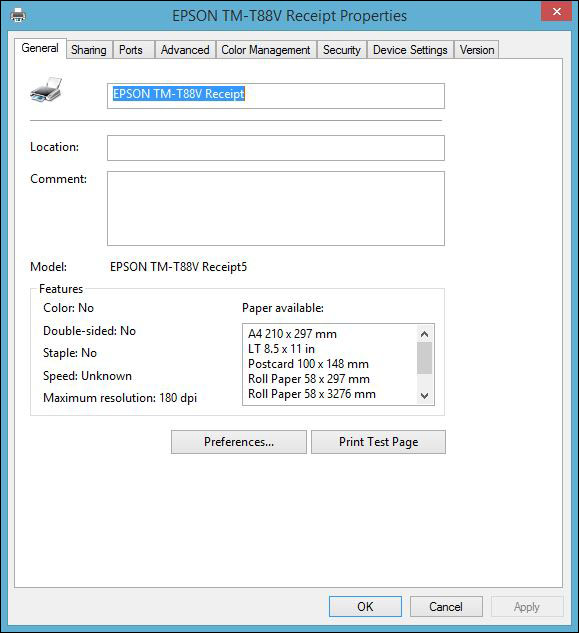Close the Receipt Properties dialog
Image resolution: width=579 pixels, height=633 pixels.
click(556, 11)
